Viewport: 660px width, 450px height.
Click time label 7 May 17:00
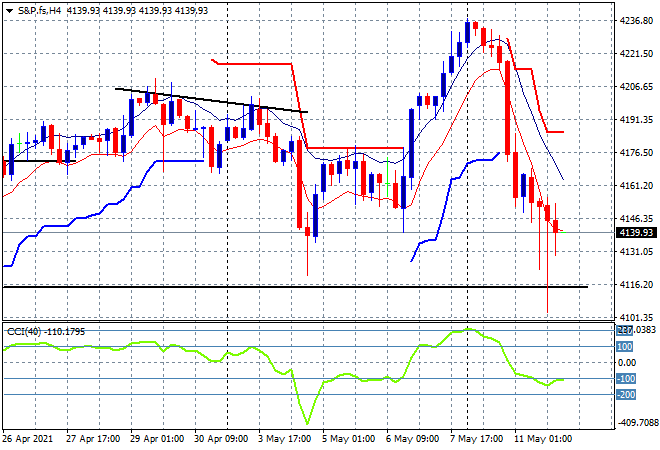point(477,439)
